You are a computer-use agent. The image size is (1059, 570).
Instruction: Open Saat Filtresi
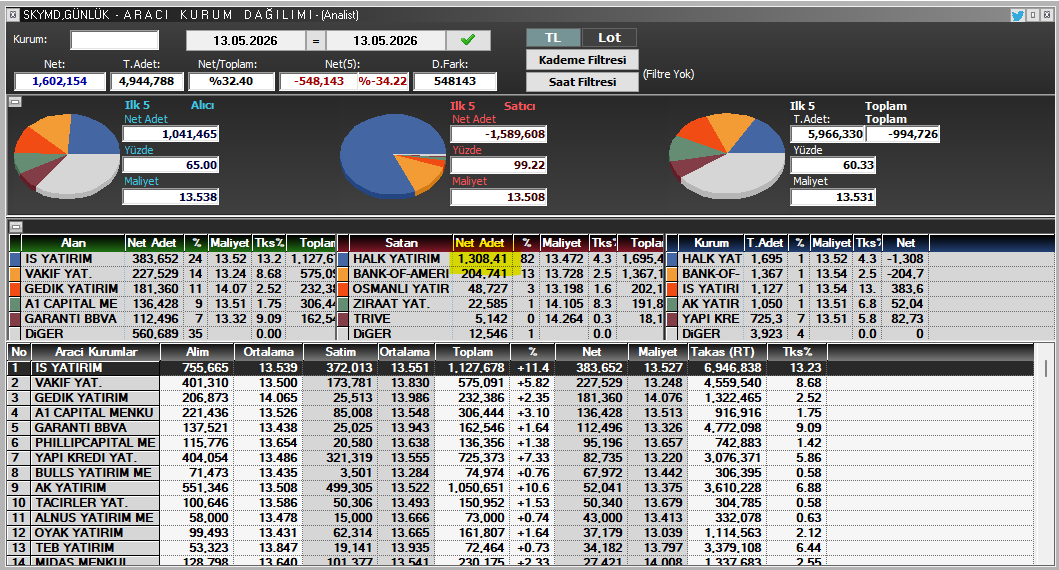point(582,82)
